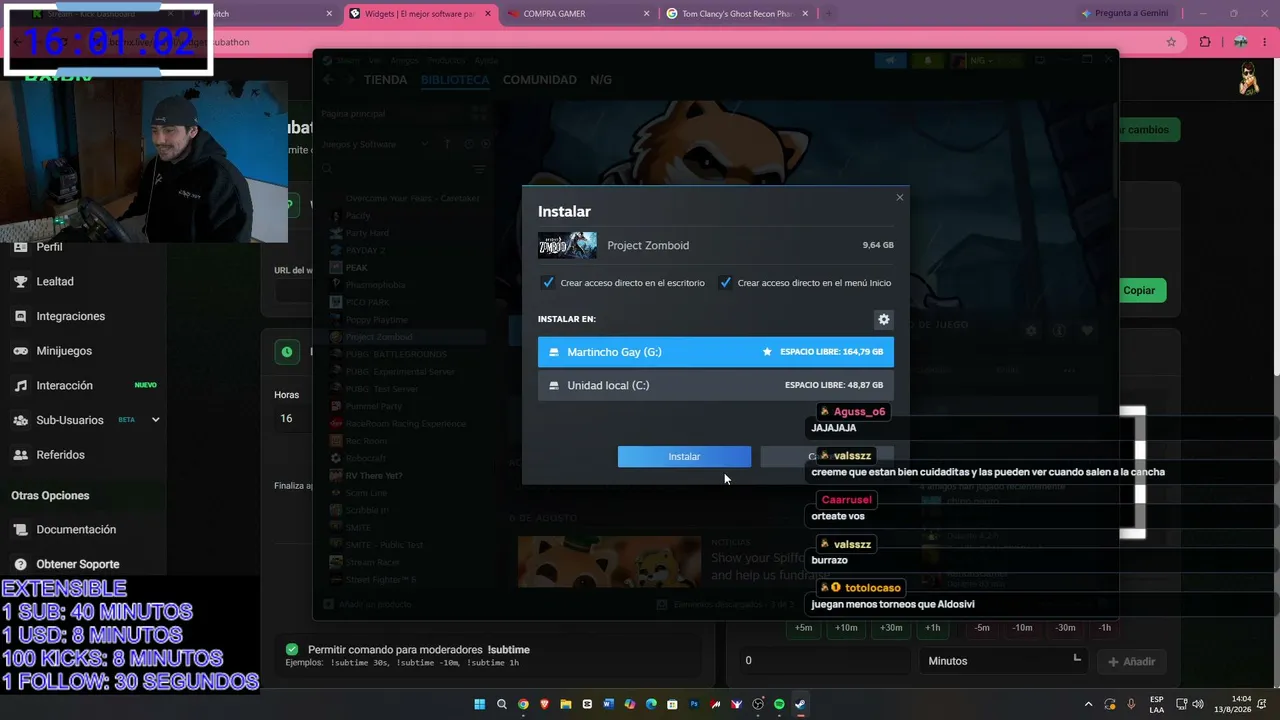The width and height of the screenshot is (1280, 720).
Task: Click the blue Instalar button
Action: point(684,457)
